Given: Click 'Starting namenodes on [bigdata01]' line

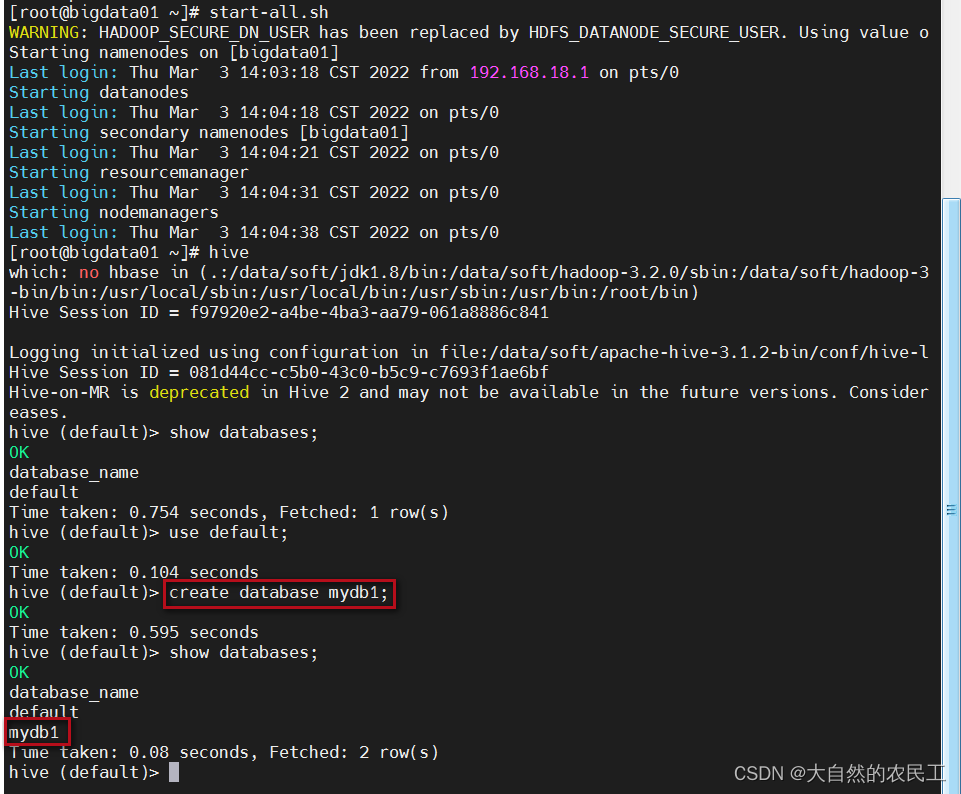Looking at the screenshot, I should (x=173, y=53).
